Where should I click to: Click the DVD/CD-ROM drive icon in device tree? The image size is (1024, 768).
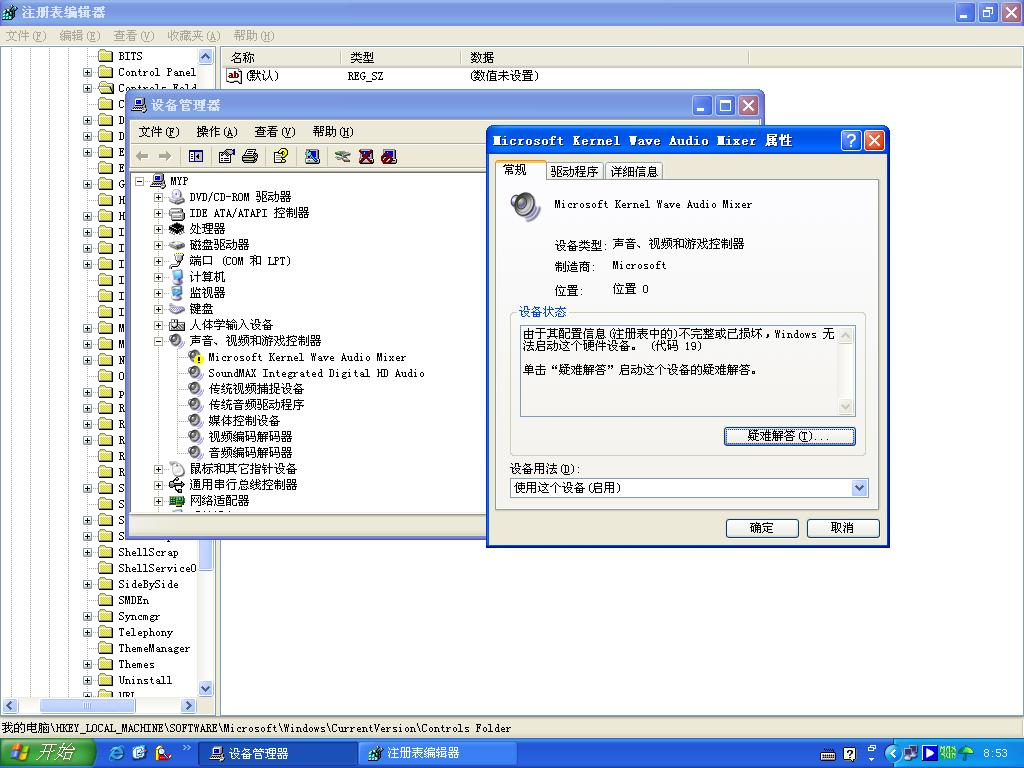click(x=176, y=197)
